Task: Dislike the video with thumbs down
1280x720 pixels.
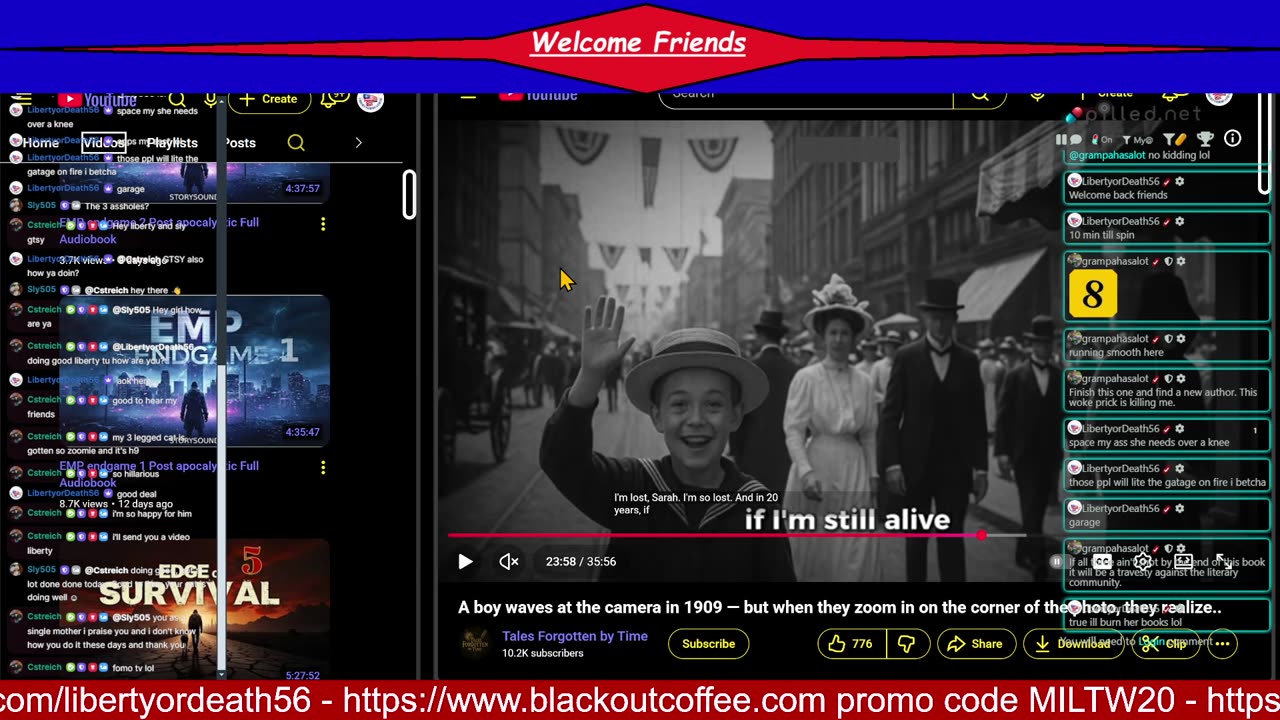Action: pos(906,644)
